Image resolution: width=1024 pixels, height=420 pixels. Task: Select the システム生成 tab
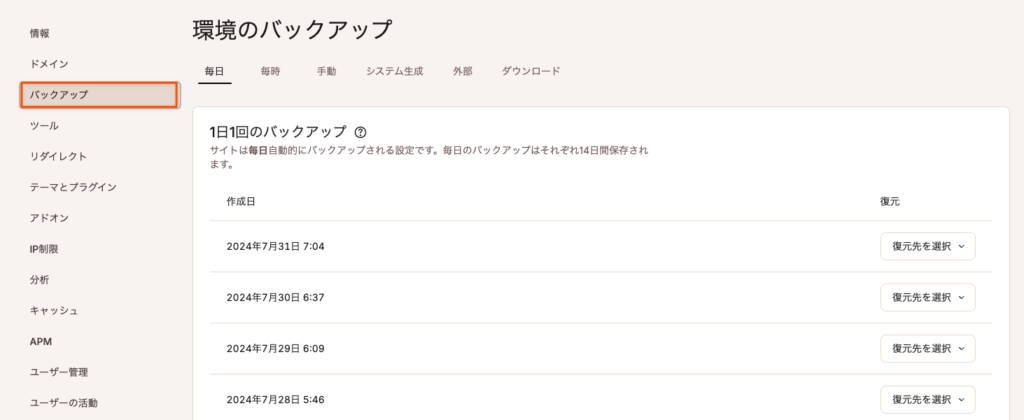coord(394,72)
